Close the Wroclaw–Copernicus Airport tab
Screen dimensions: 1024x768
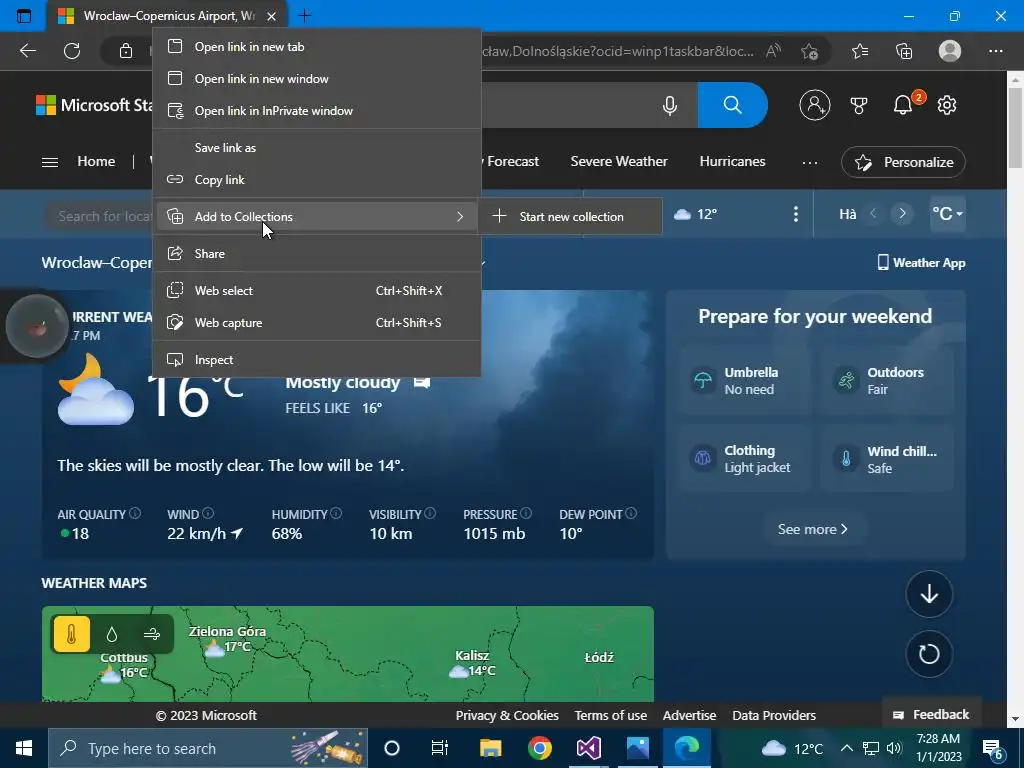tap(272, 16)
